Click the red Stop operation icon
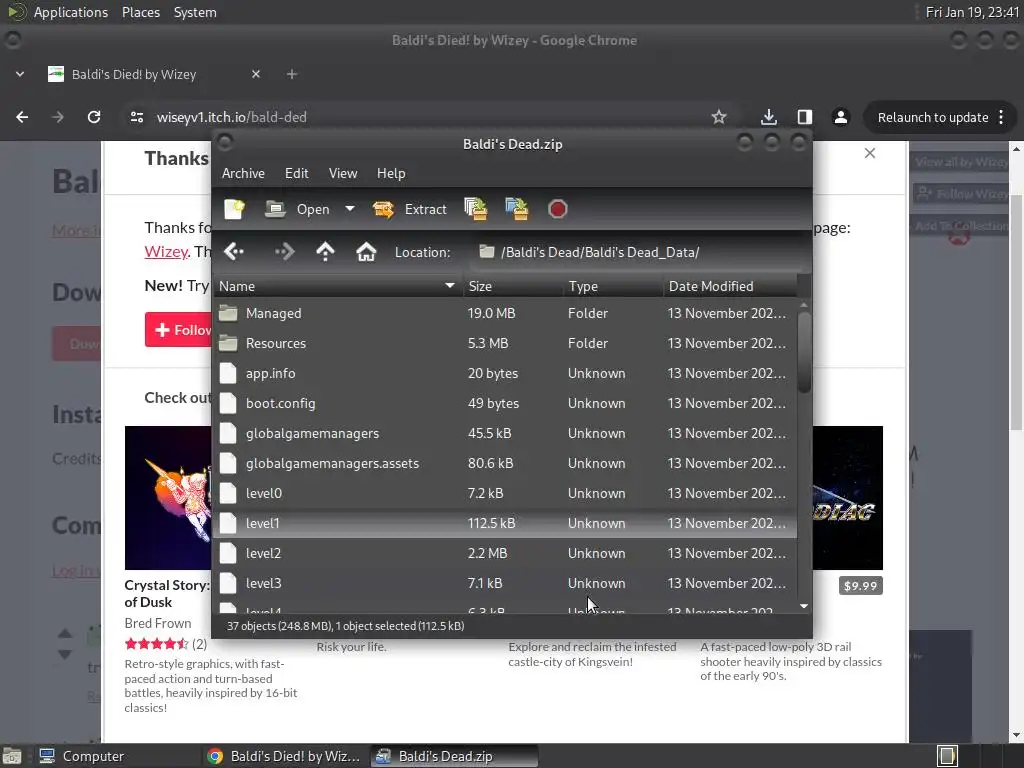 pyautogui.click(x=558, y=209)
